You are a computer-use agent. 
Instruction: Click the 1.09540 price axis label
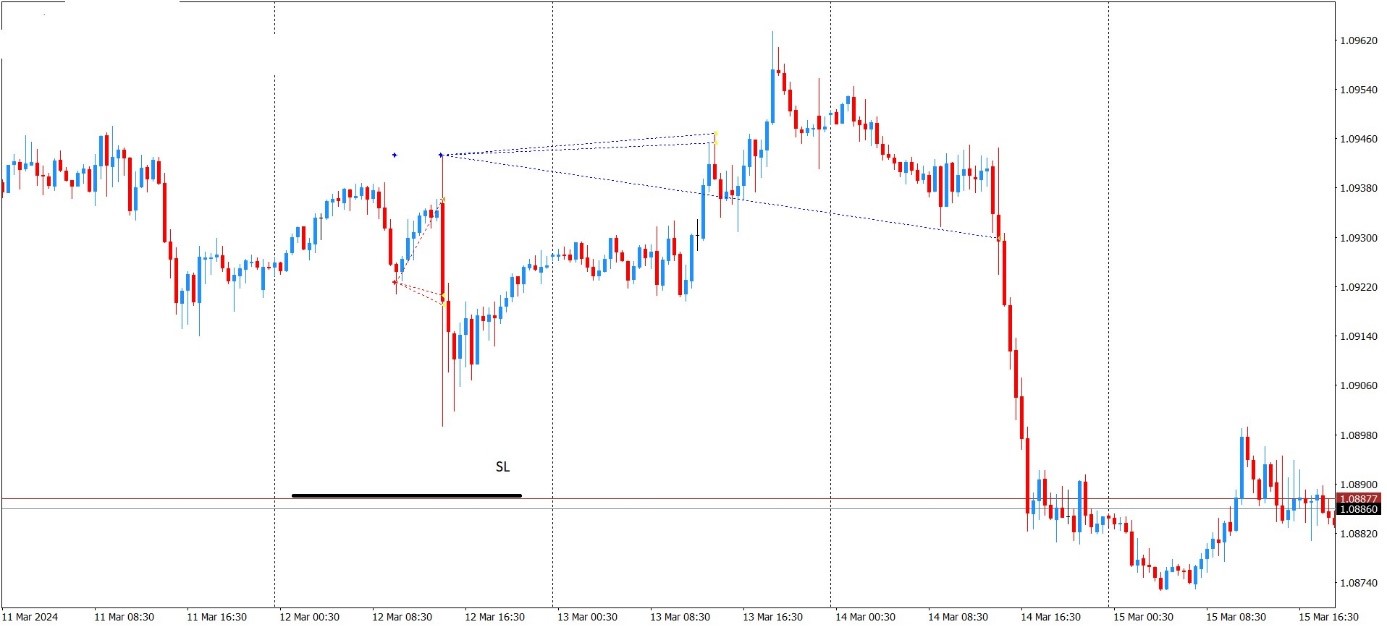point(1361,90)
